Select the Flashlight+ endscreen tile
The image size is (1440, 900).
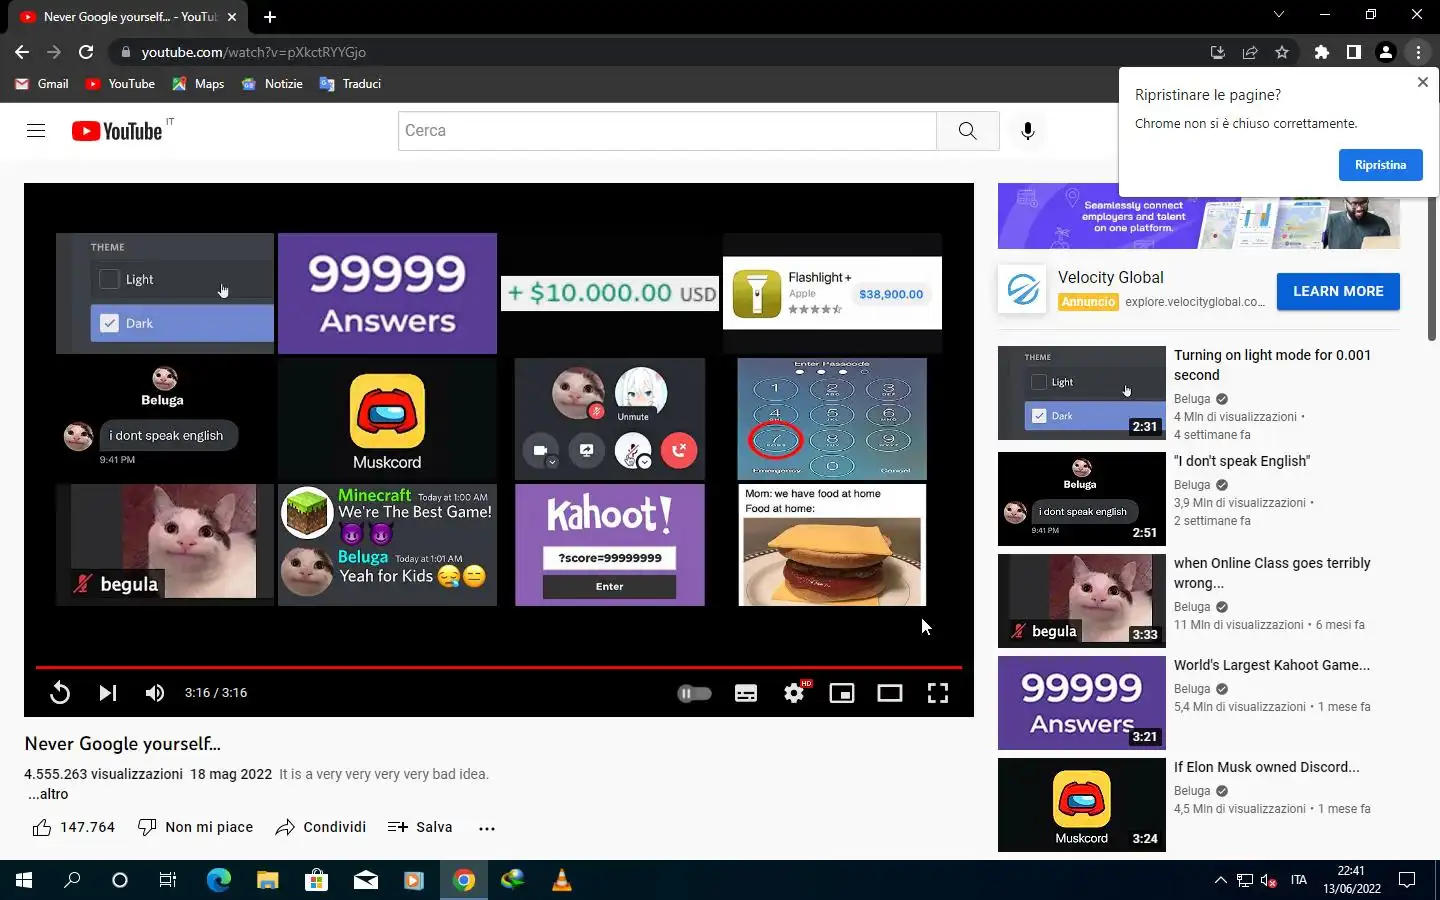[832, 293]
